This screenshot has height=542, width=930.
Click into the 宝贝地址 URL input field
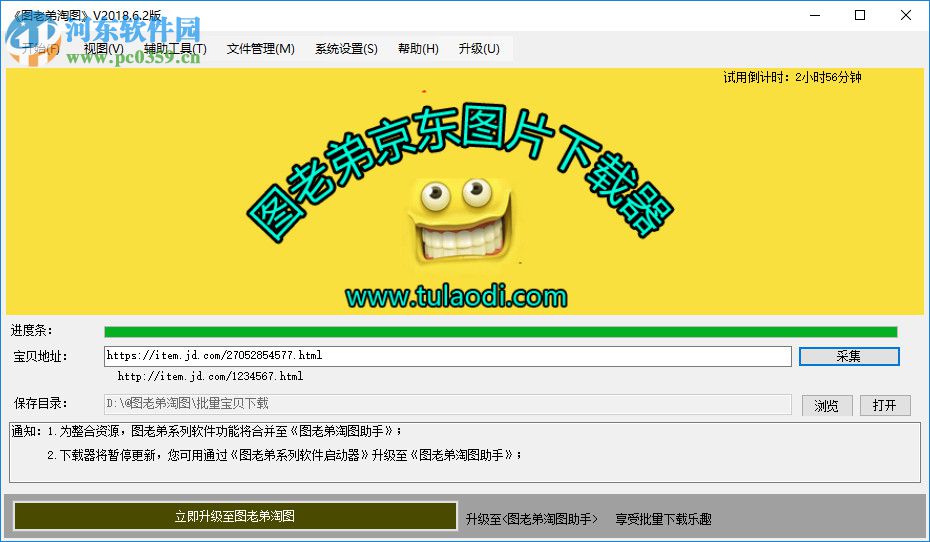[x=448, y=356]
